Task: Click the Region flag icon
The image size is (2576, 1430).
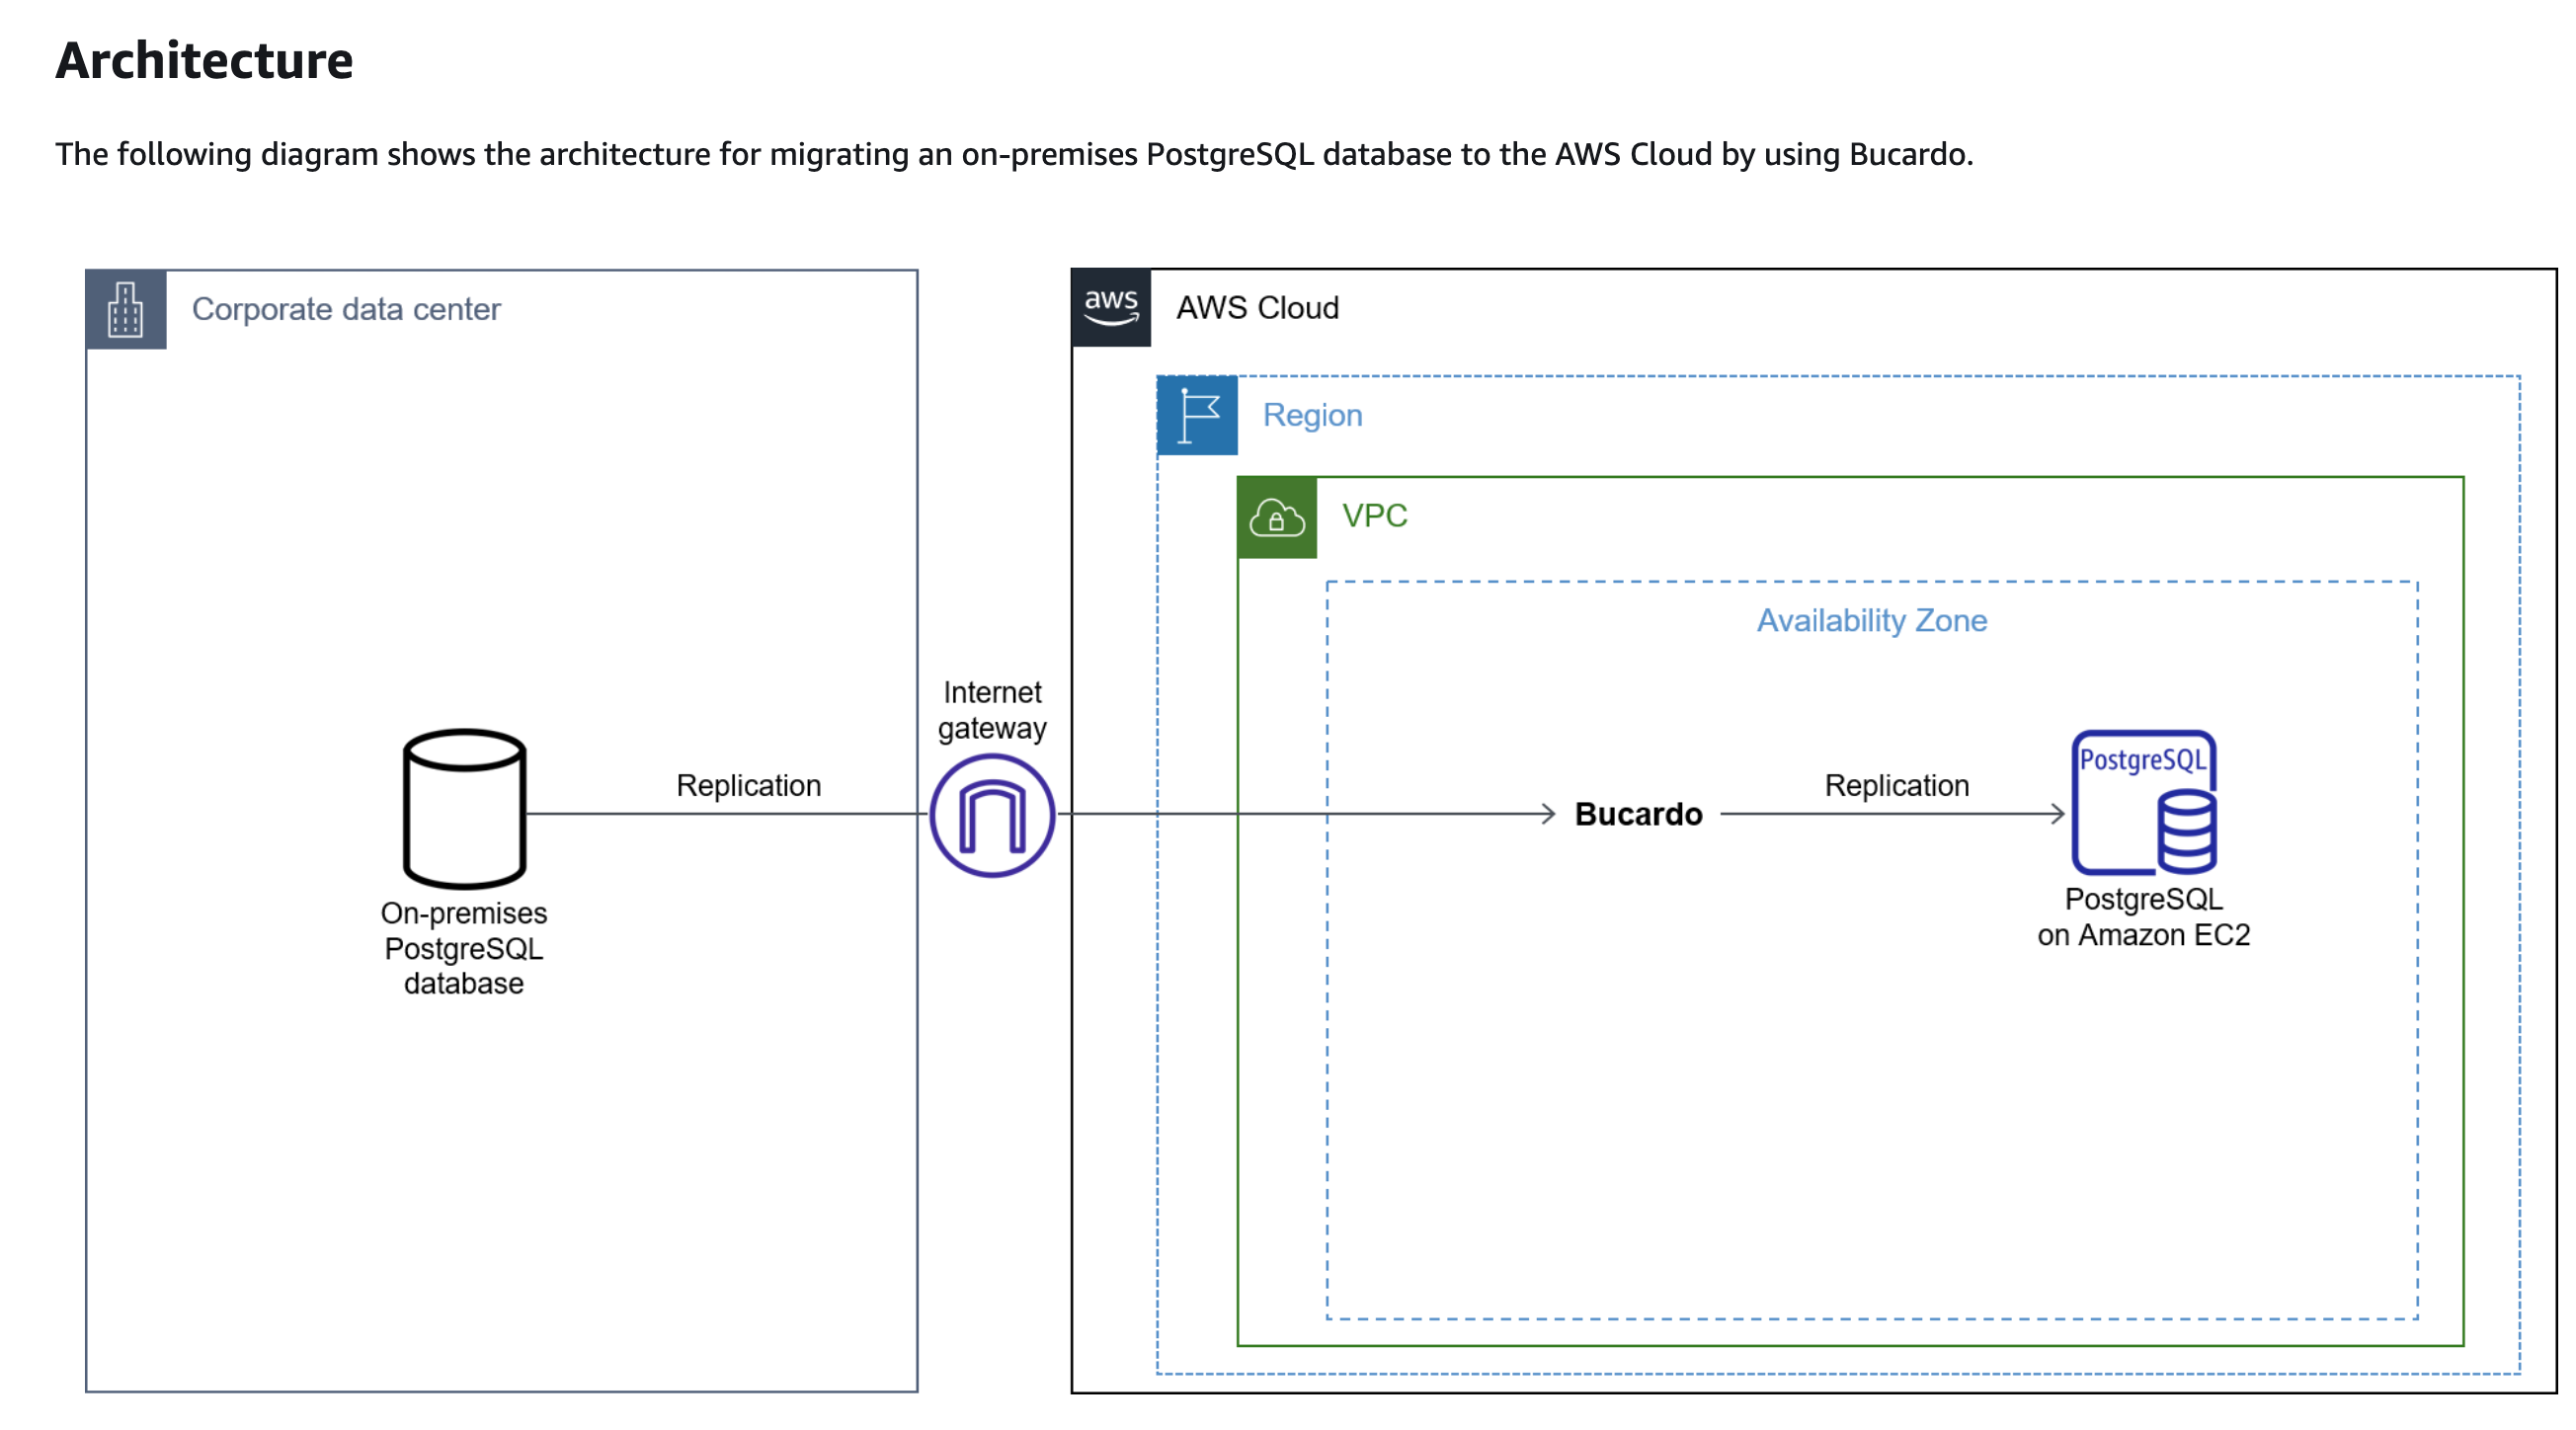Action: pos(1197,415)
